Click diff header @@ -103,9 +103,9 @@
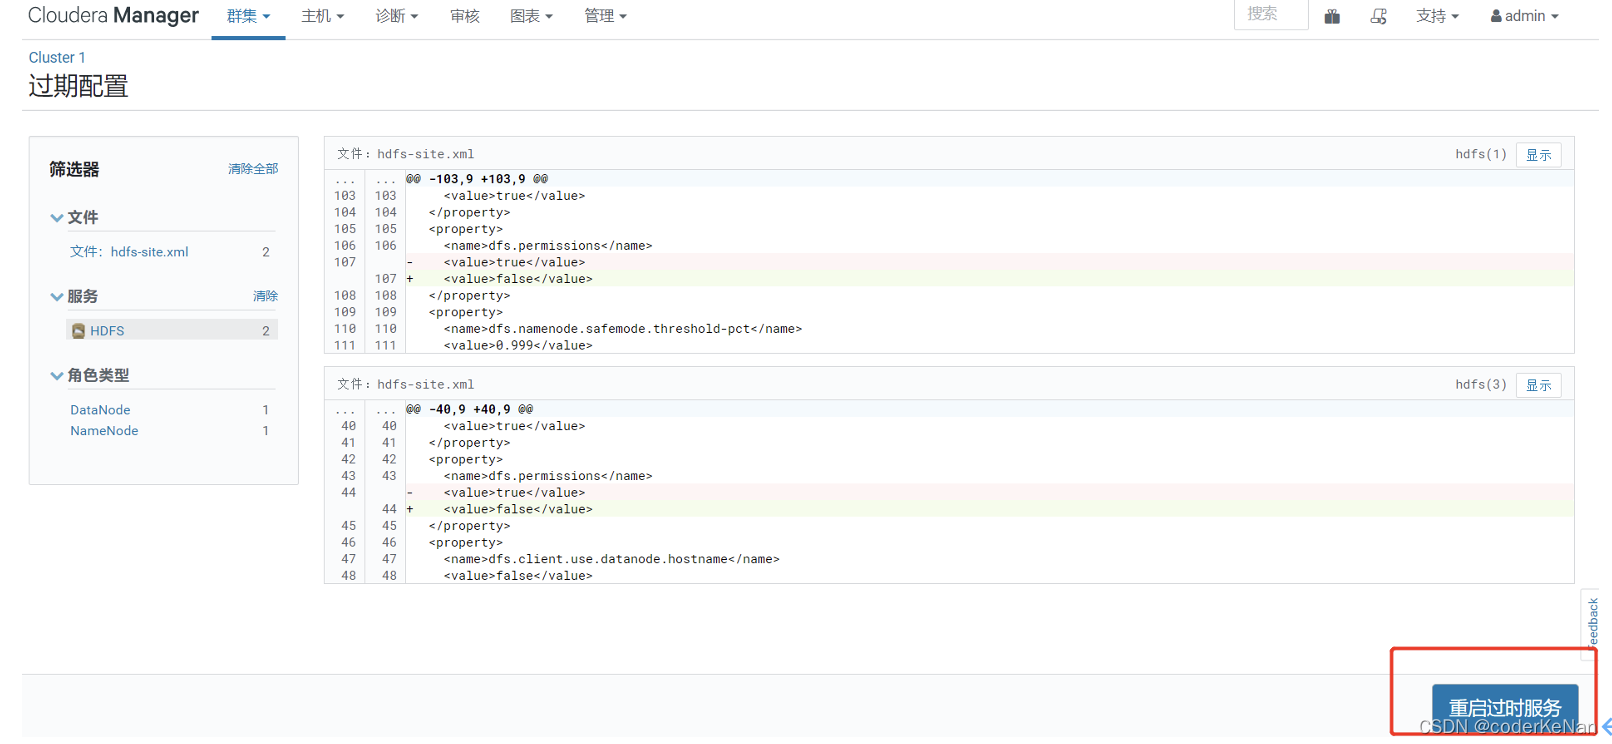 click(x=477, y=179)
